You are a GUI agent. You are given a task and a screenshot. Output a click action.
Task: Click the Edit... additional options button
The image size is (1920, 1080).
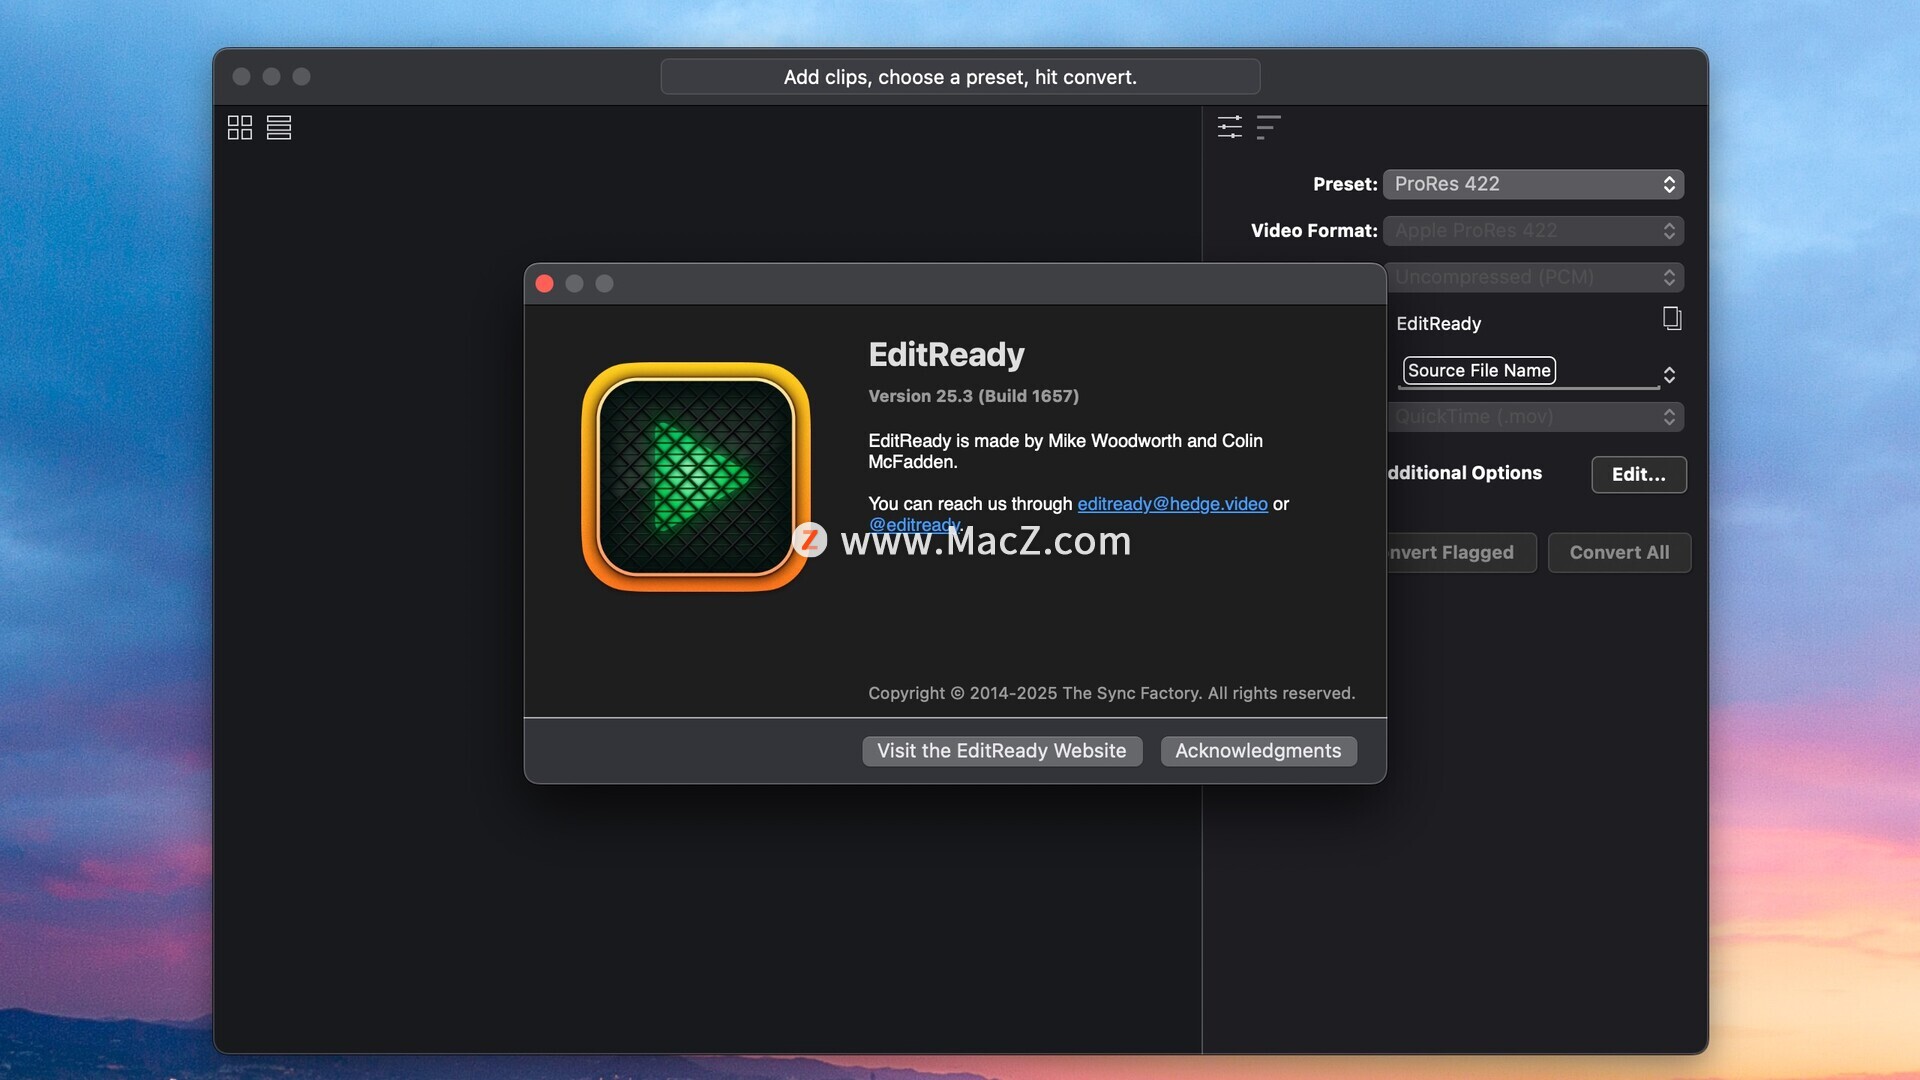[x=1639, y=474]
